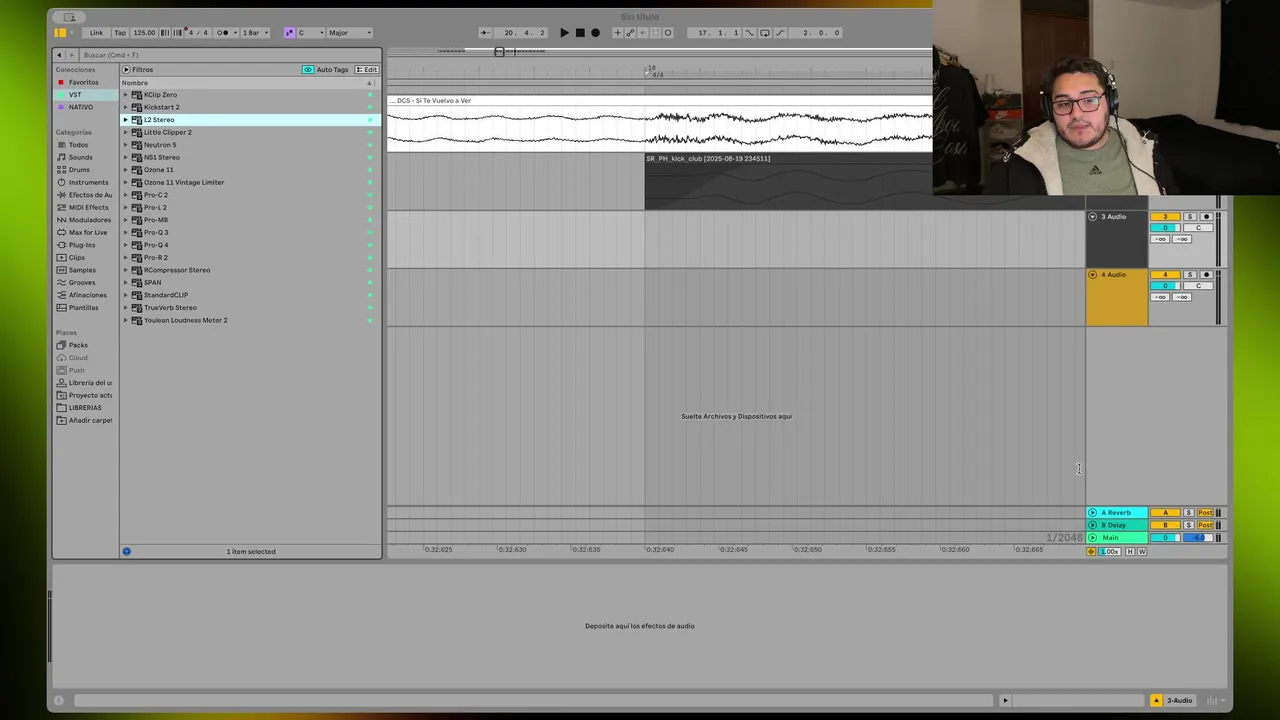The width and height of the screenshot is (1280, 720).
Task: Expand the Filtros filter section
Action: coord(126,70)
